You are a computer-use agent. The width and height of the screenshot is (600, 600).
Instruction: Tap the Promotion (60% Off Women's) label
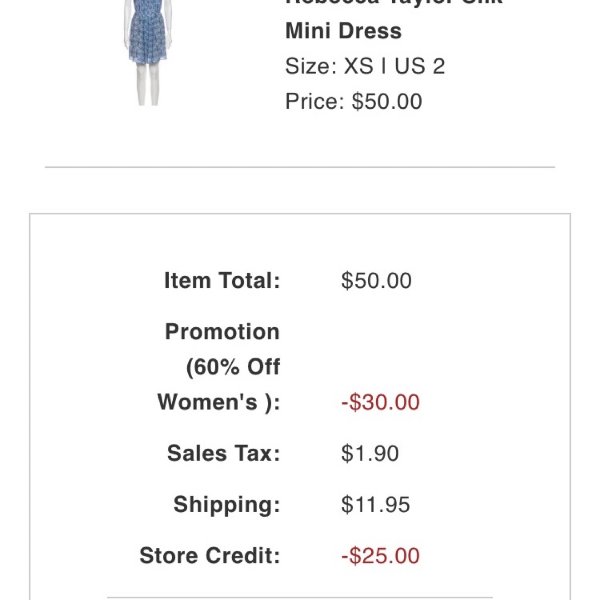(219, 367)
